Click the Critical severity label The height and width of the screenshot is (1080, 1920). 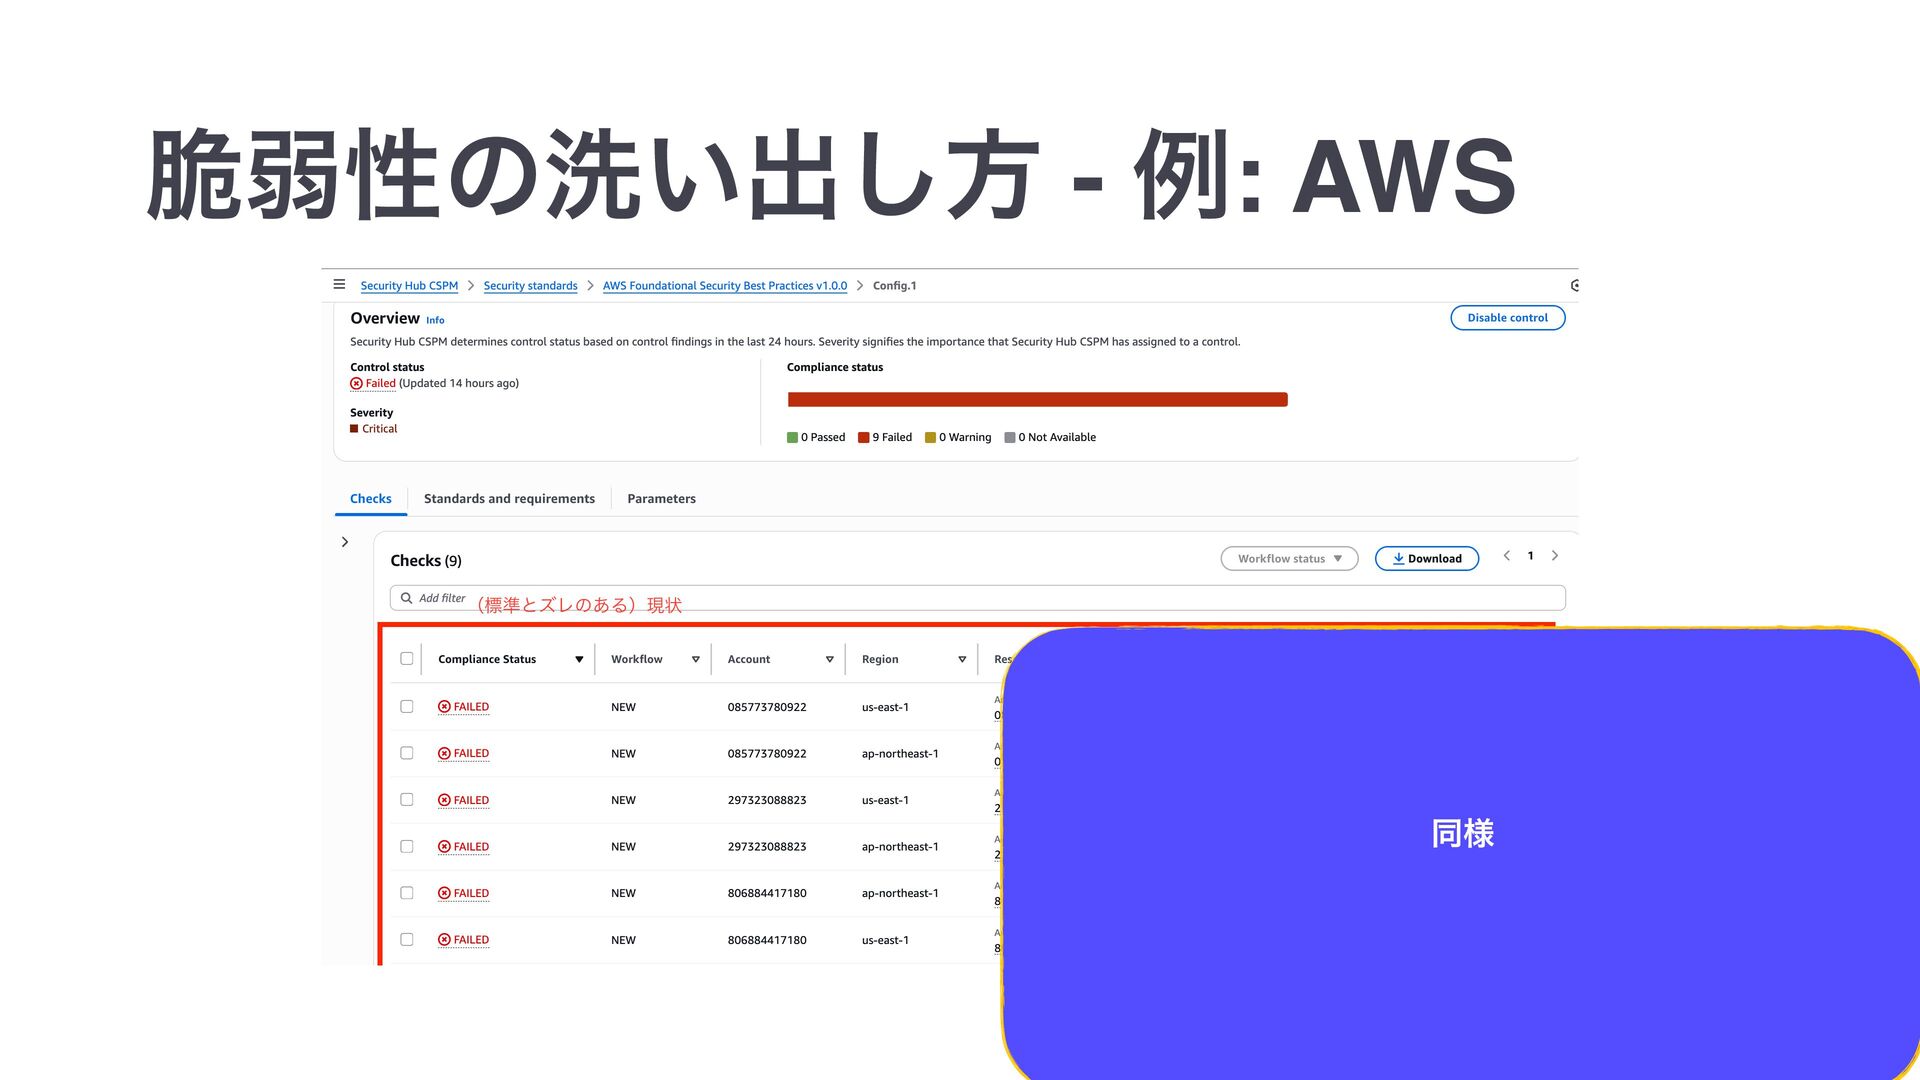379,429
